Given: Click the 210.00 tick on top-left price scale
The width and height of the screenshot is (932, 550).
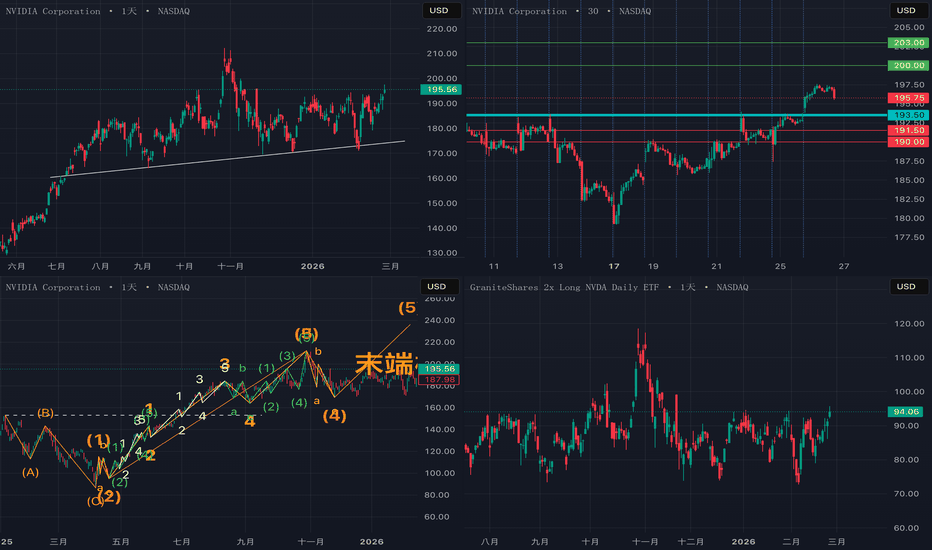Looking at the screenshot, I should pos(442,54).
